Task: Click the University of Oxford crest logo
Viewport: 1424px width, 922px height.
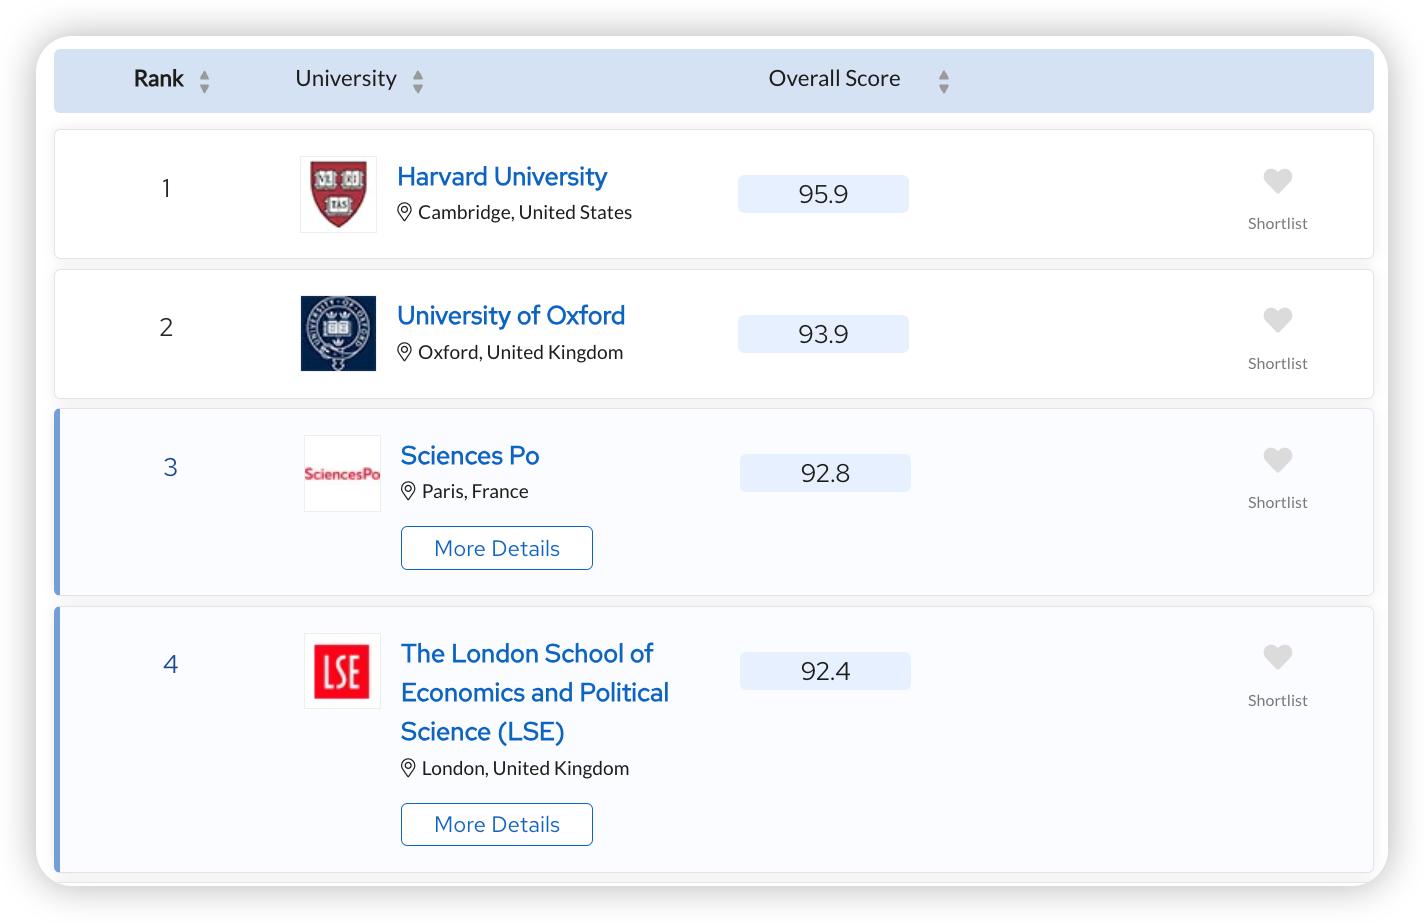Action: point(338,333)
